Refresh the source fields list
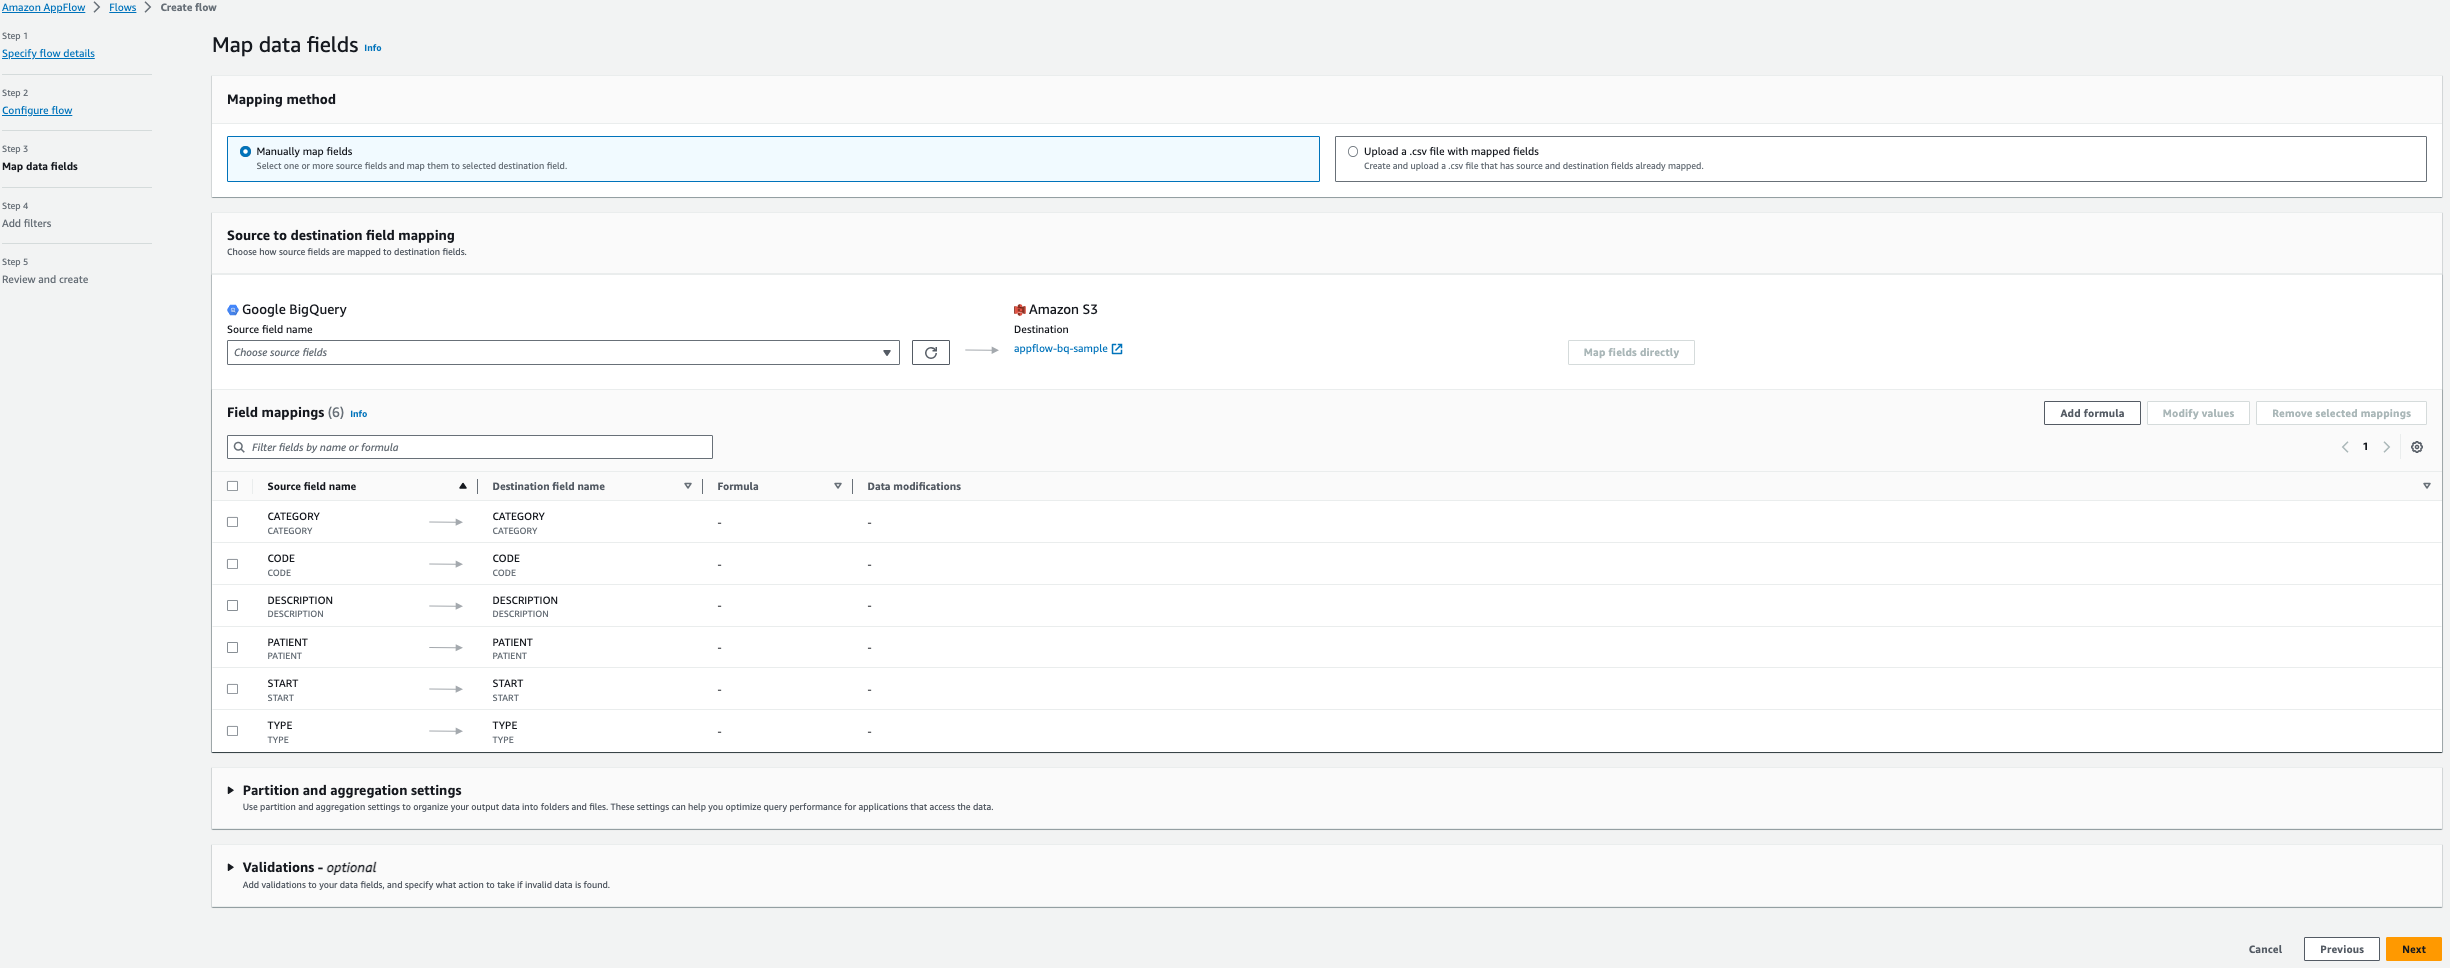Image resolution: width=2450 pixels, height=968 pixels. pyautogui.click(x=931, y=352)
